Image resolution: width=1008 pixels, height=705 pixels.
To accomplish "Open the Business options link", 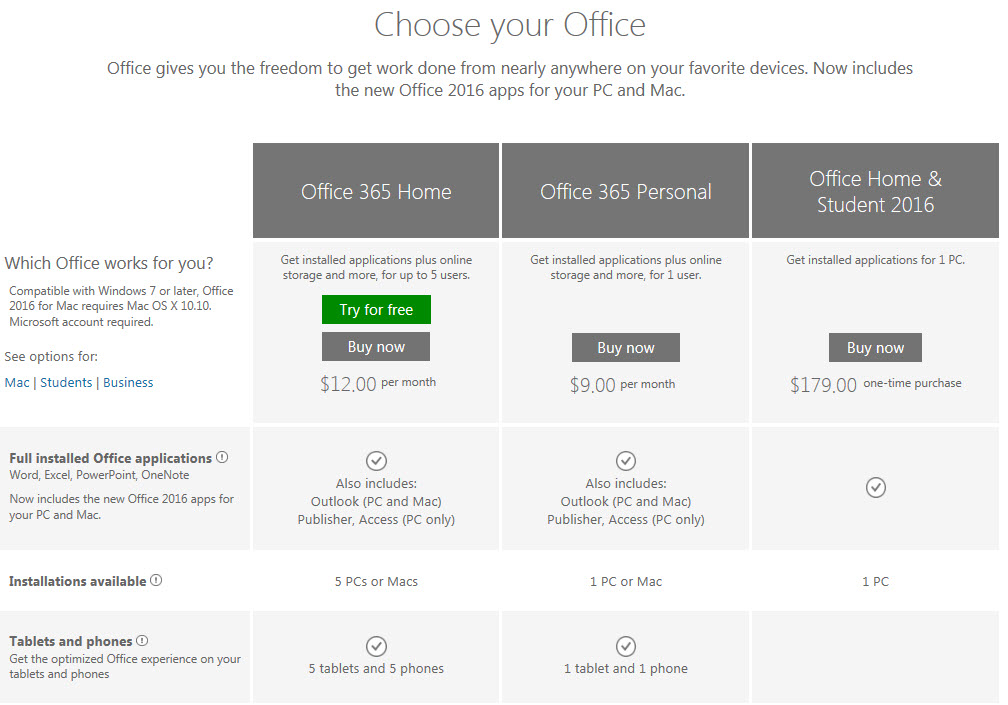I will click(128, 382).
